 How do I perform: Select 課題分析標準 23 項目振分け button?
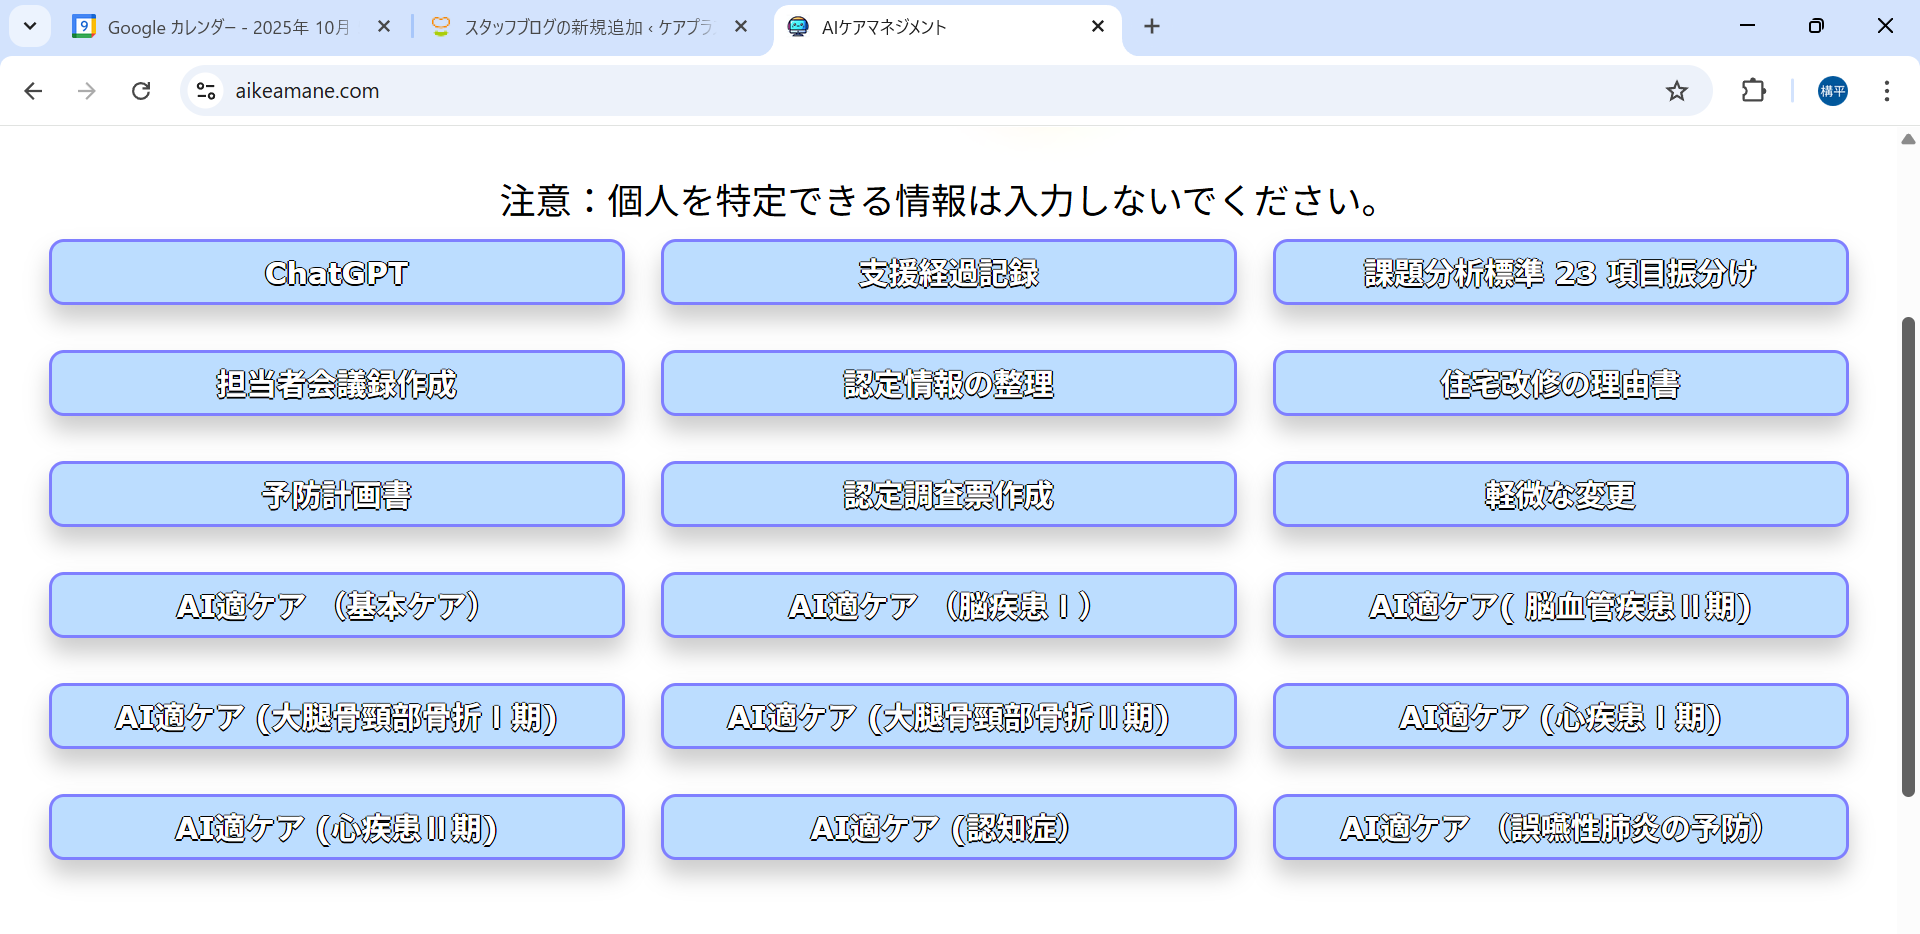coord(1560,272)
